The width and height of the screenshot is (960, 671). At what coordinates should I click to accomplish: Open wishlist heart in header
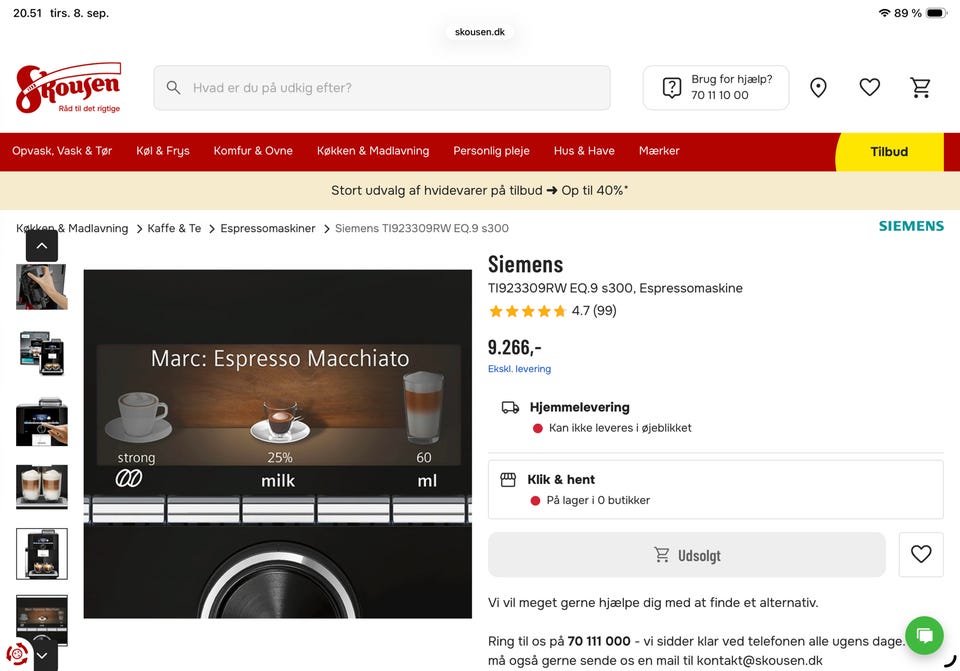(x=869, y=88)
